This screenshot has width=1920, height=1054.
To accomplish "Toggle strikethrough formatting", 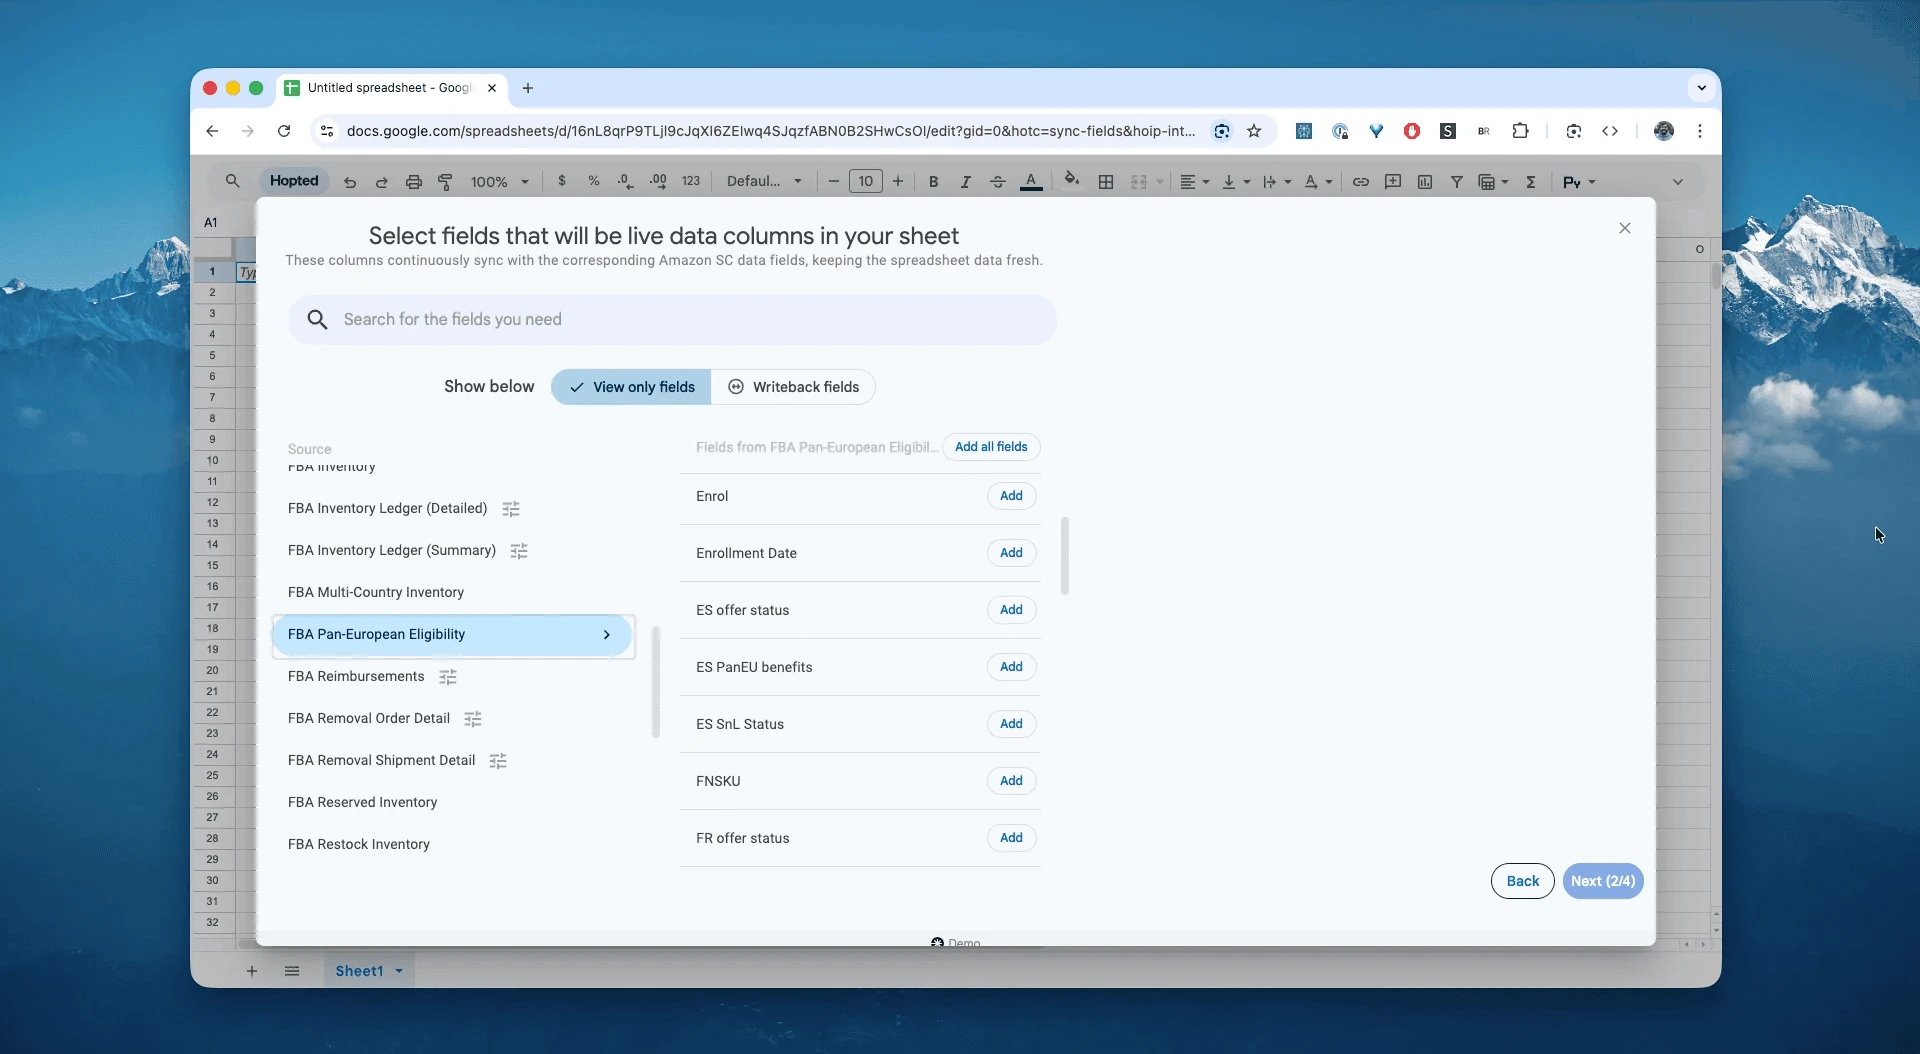I will 997,182.
